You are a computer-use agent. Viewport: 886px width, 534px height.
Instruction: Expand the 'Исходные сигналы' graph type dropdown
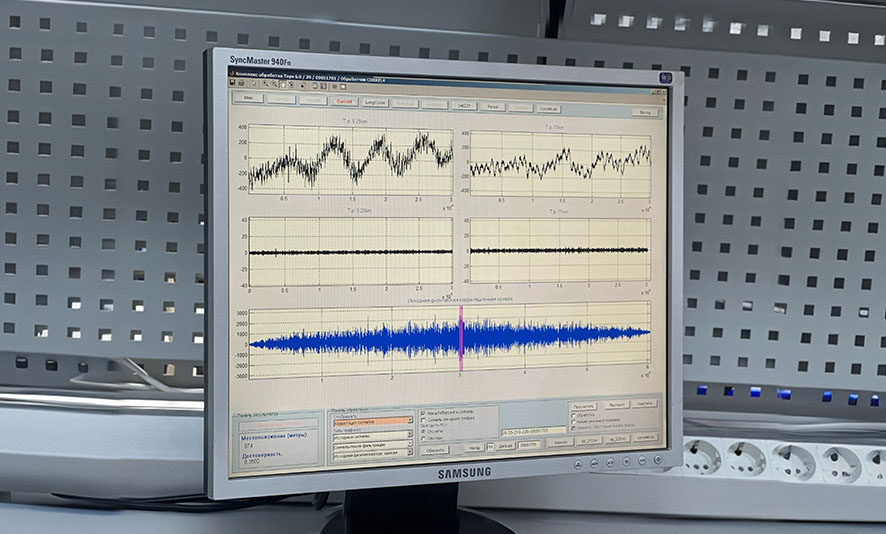372,434
